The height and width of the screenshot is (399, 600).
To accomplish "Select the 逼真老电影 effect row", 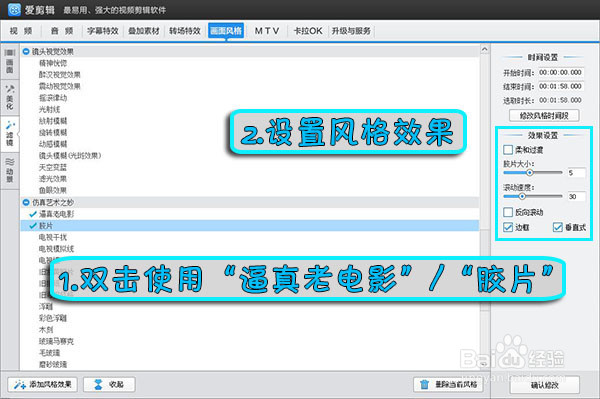I will (249, 214).
